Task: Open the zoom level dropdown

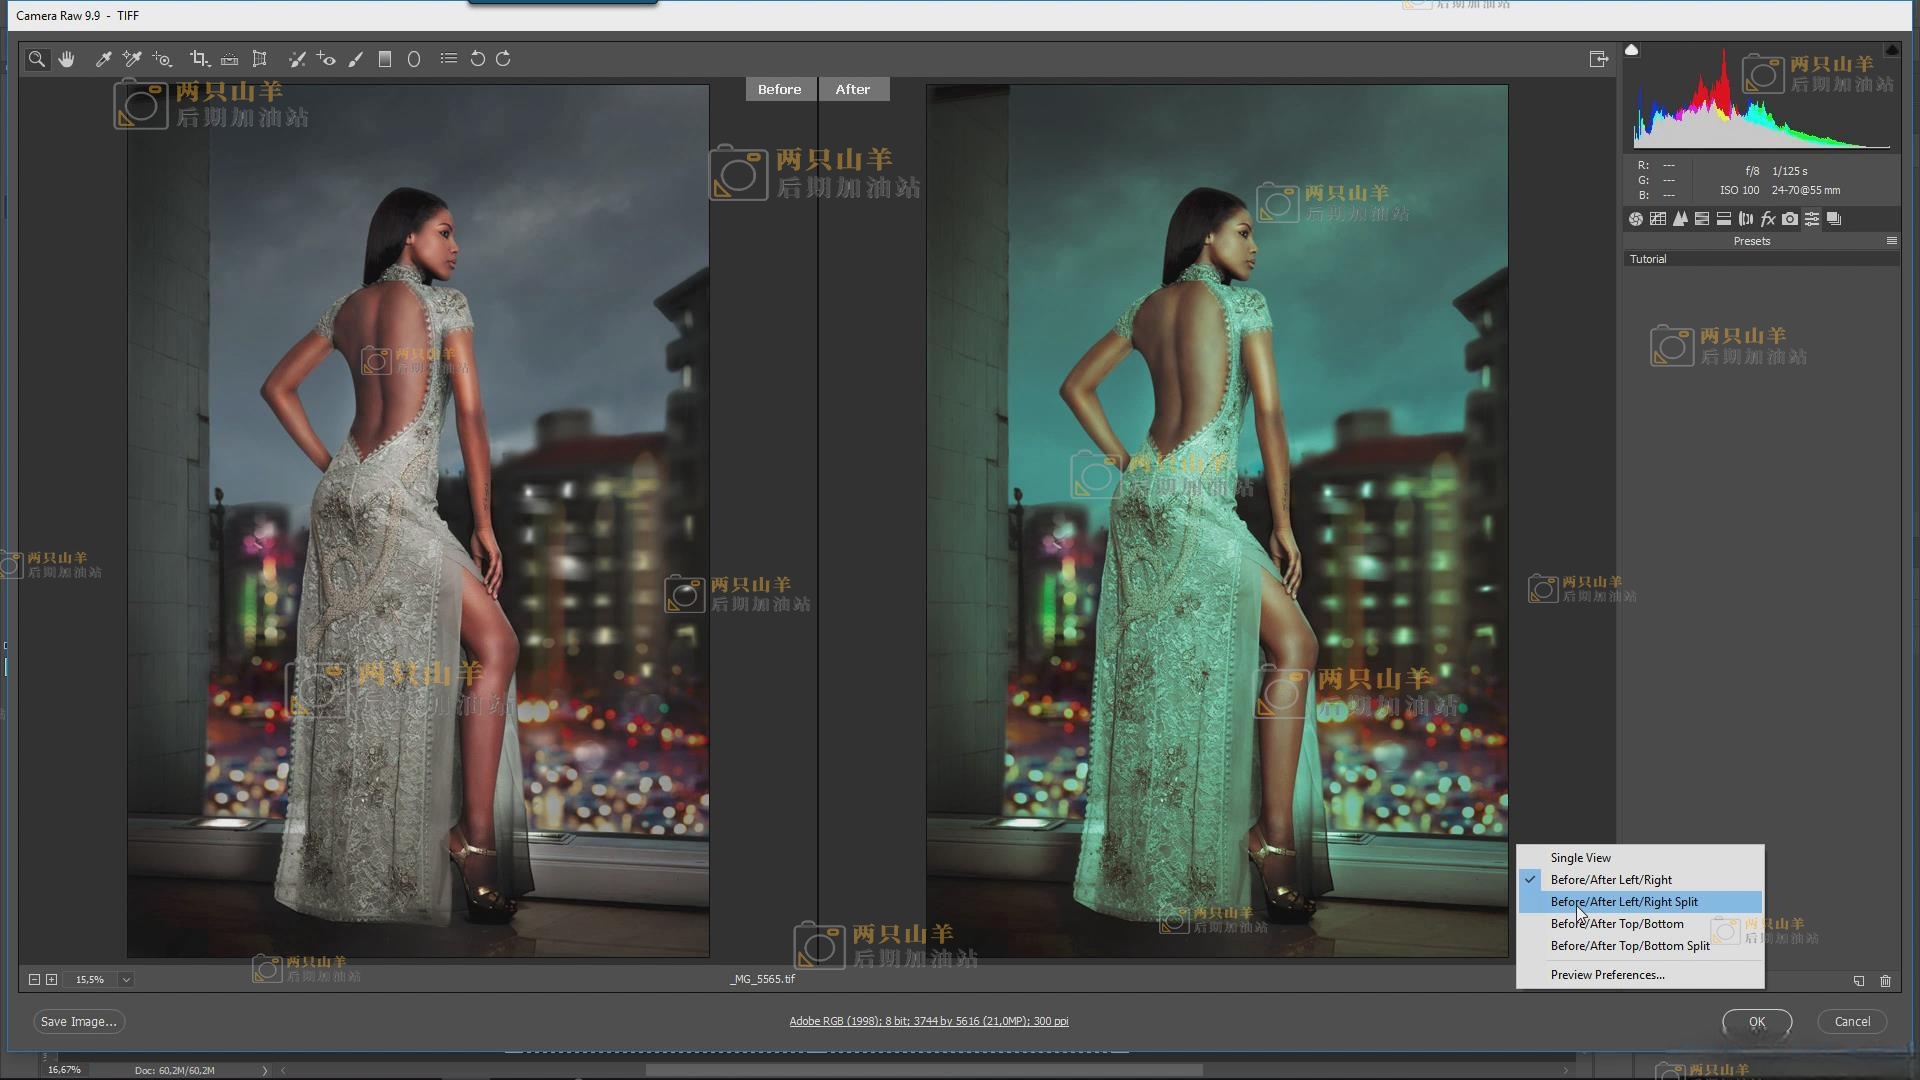Action: click(126, 980)
